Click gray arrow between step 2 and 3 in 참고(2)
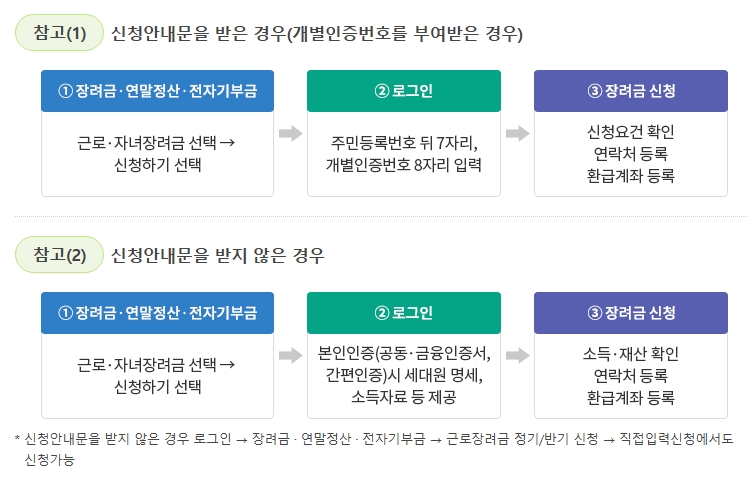The width and height of the screenshot is (749, 478). [517, 355]
